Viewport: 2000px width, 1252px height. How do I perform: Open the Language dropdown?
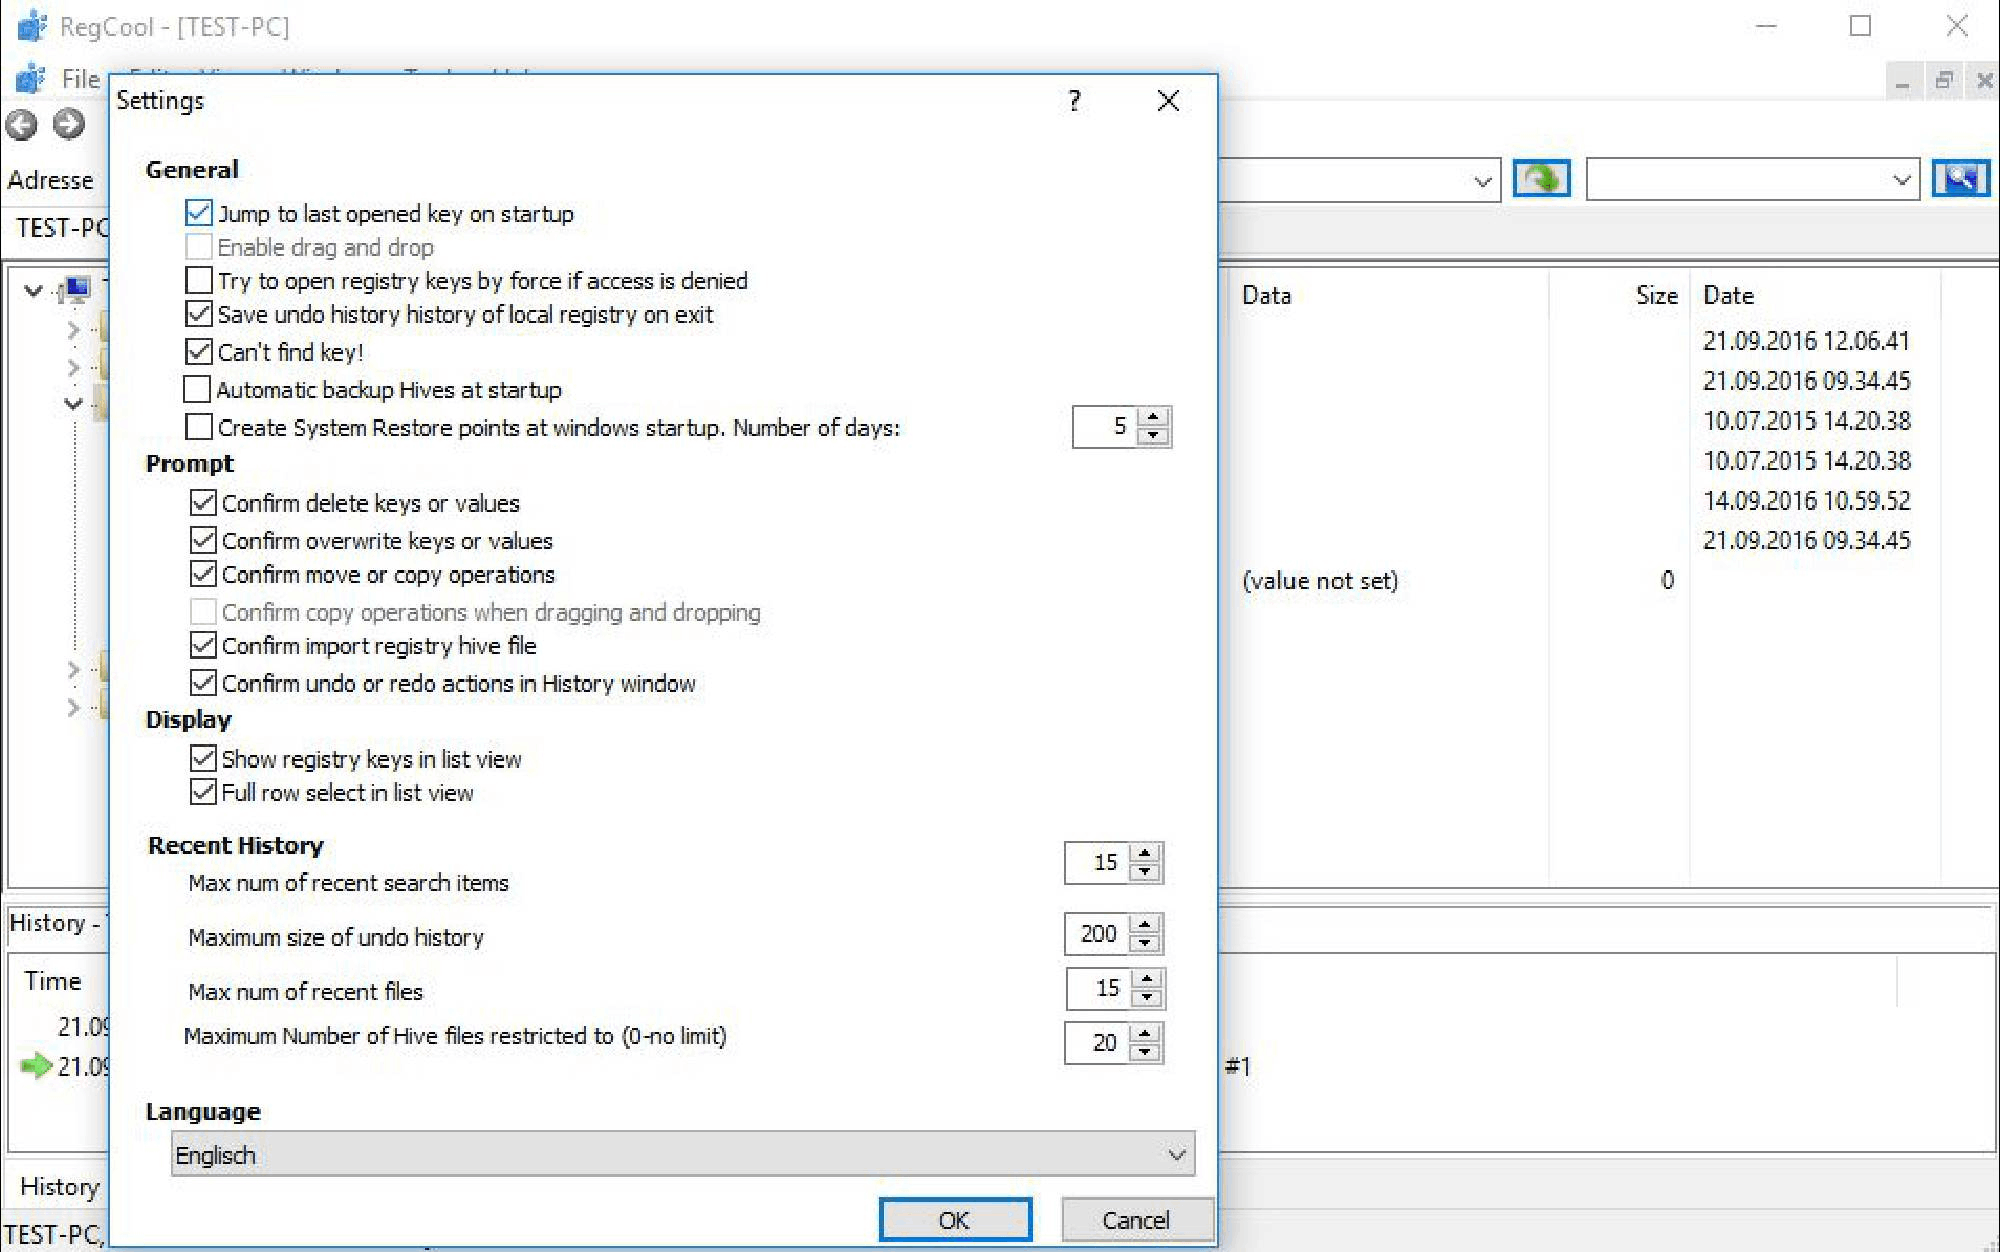coord(682,1154)
